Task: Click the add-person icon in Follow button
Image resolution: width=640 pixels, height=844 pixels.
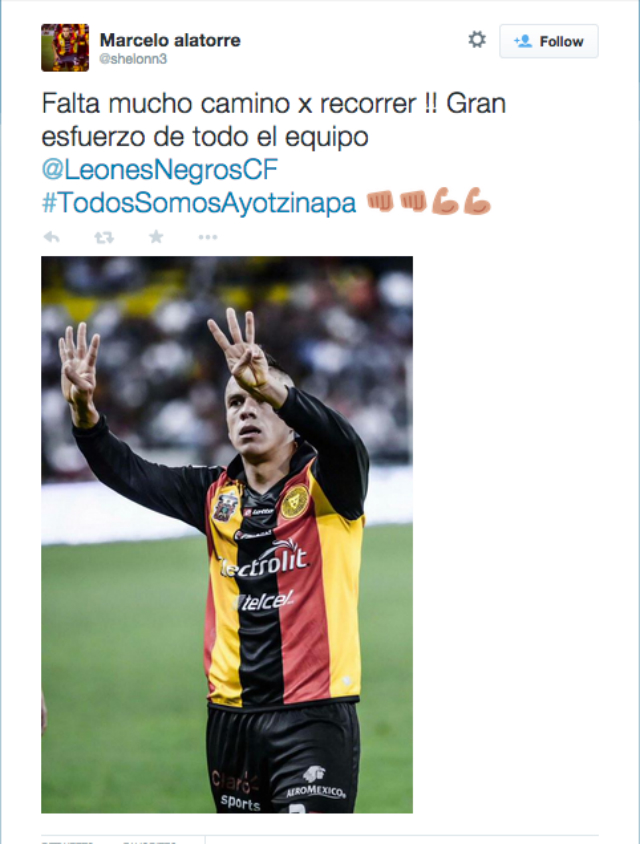Action: [523, 41]
